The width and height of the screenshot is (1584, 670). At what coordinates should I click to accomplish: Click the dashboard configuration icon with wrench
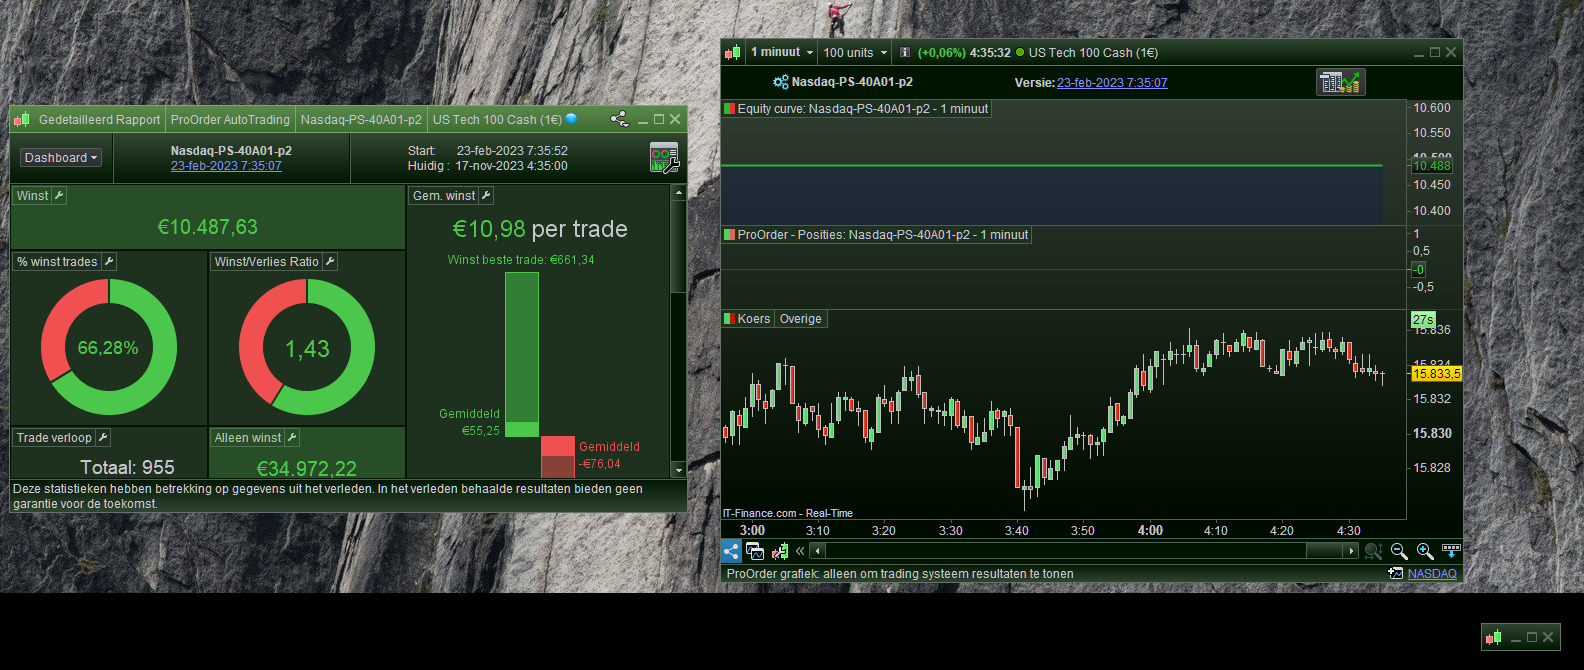click(664, 158)
